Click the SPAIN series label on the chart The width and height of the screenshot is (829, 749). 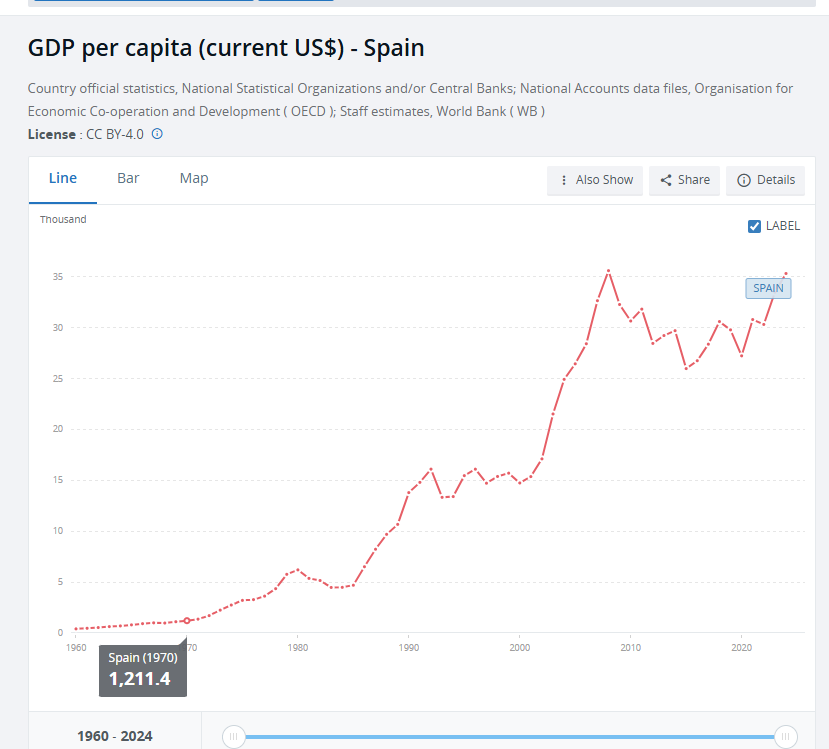[768, 289]
